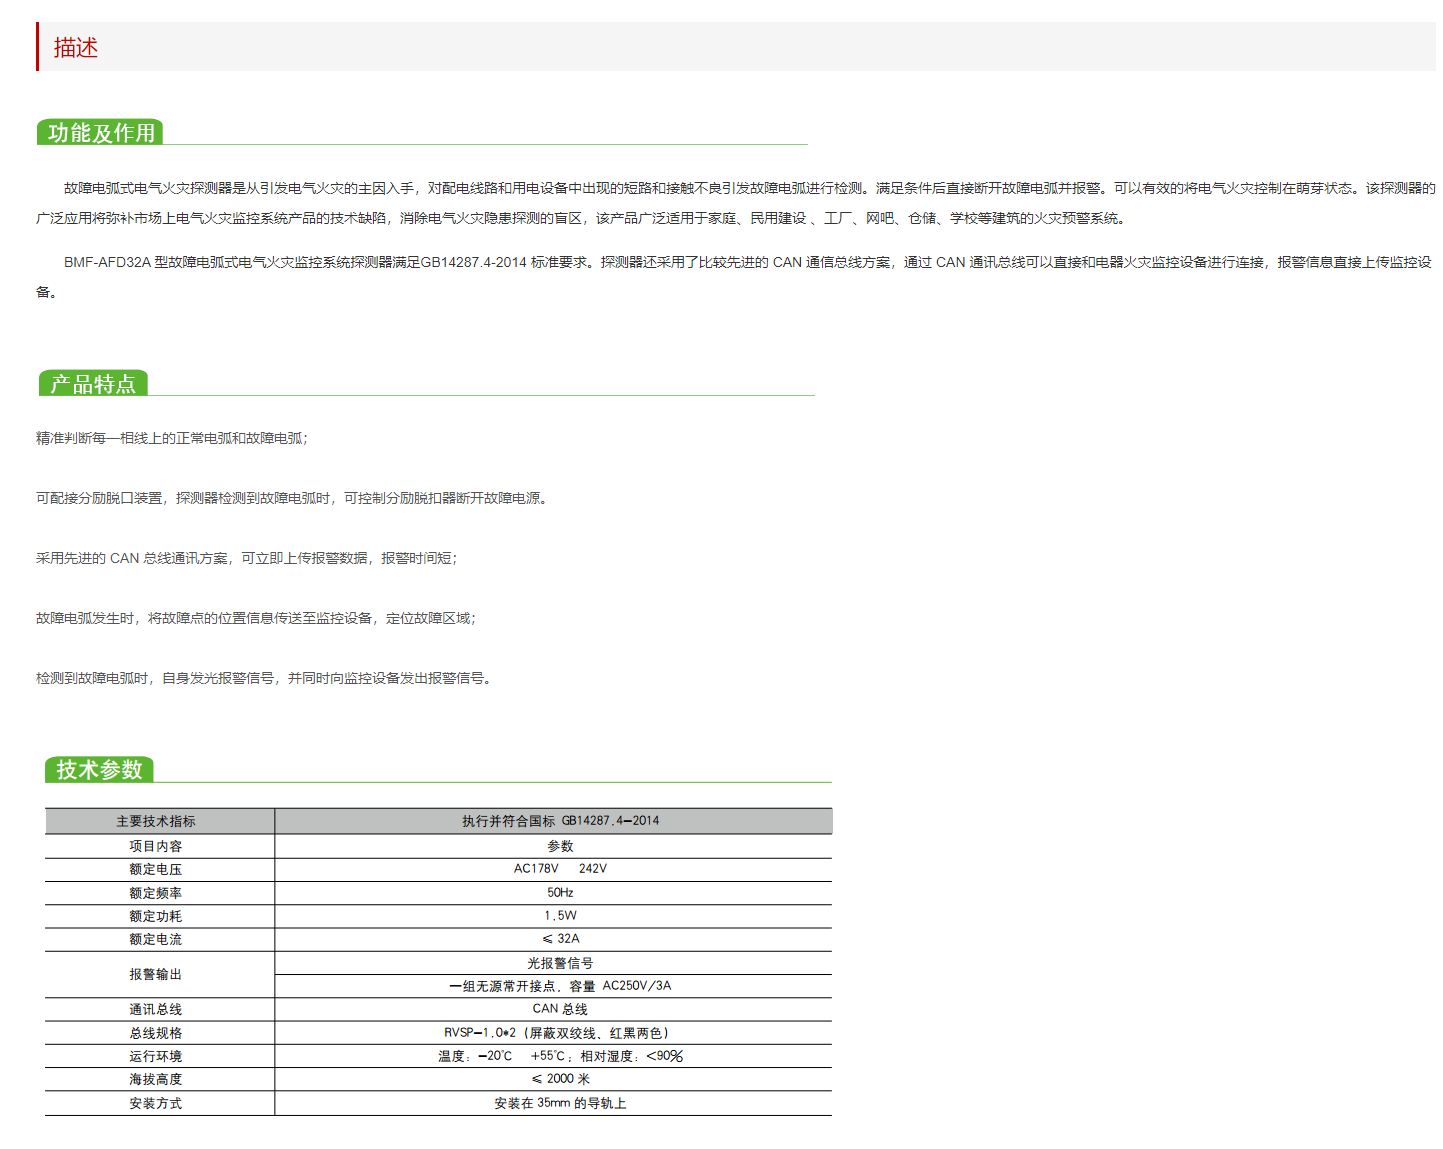Select the 功能及作用 green section label
1443x1149 pixels.
point(100,132)
